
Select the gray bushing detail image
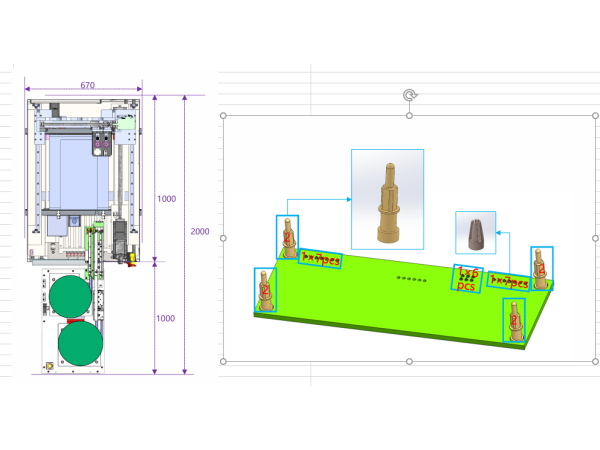click(475, 232)
